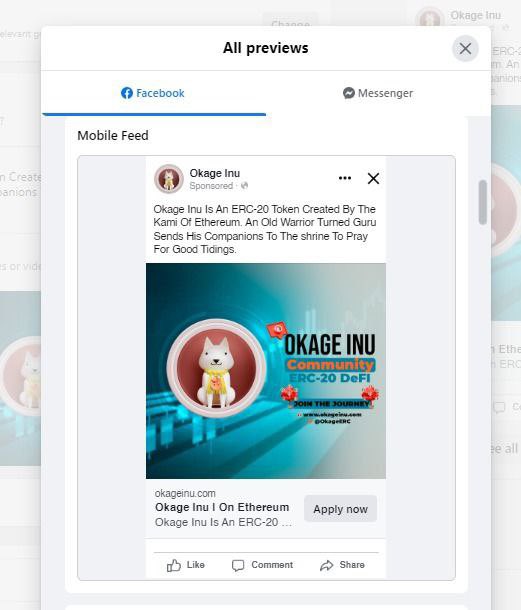
Task: Click the Mobile Feed heading
Action: [x=113, y=136]
